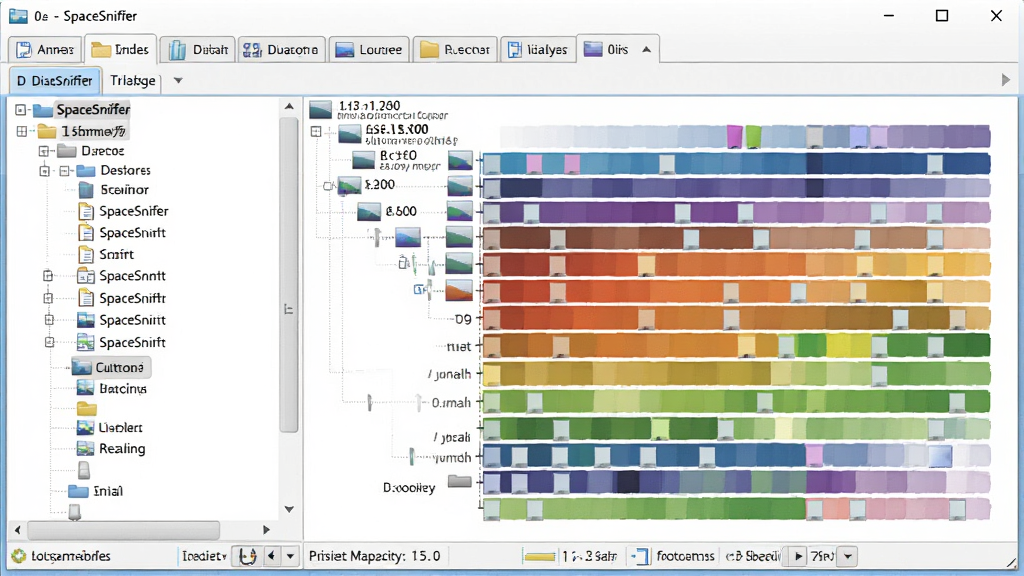Image resolution: width=1024 pixels, height=576 pixels.
Task: Switch to the Trlabge sub-tab
Action: [133, 81]
